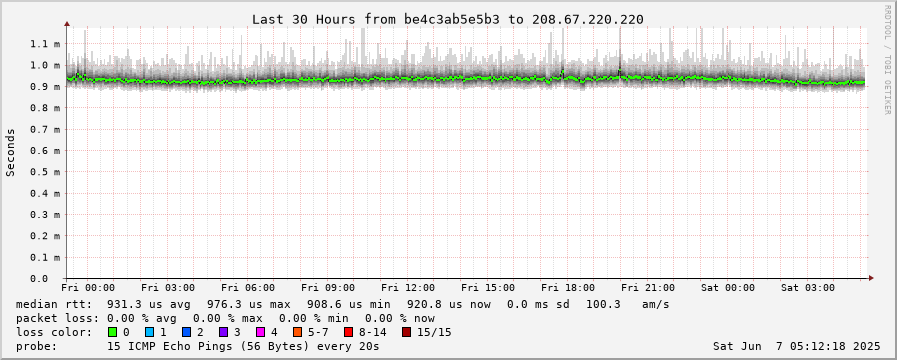Click the purple loss color 3 swatch
This screenshot has width=897, height=360.
(224, 332)
